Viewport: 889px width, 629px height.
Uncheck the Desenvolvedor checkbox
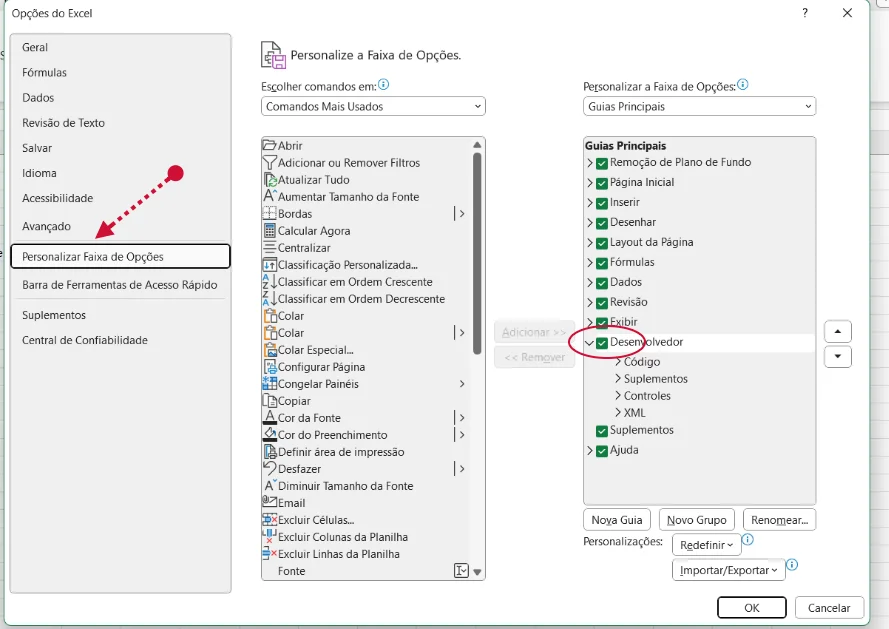(602, 343)
